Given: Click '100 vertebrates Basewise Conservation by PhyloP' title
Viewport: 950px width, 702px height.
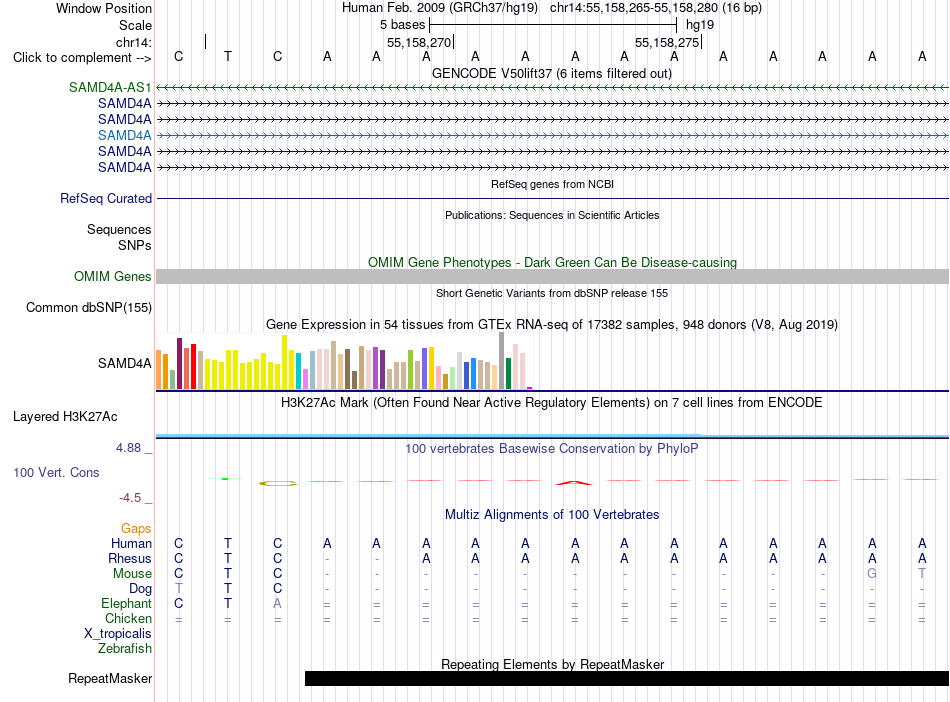Looking at the screenshot, I should pos(552,448).
